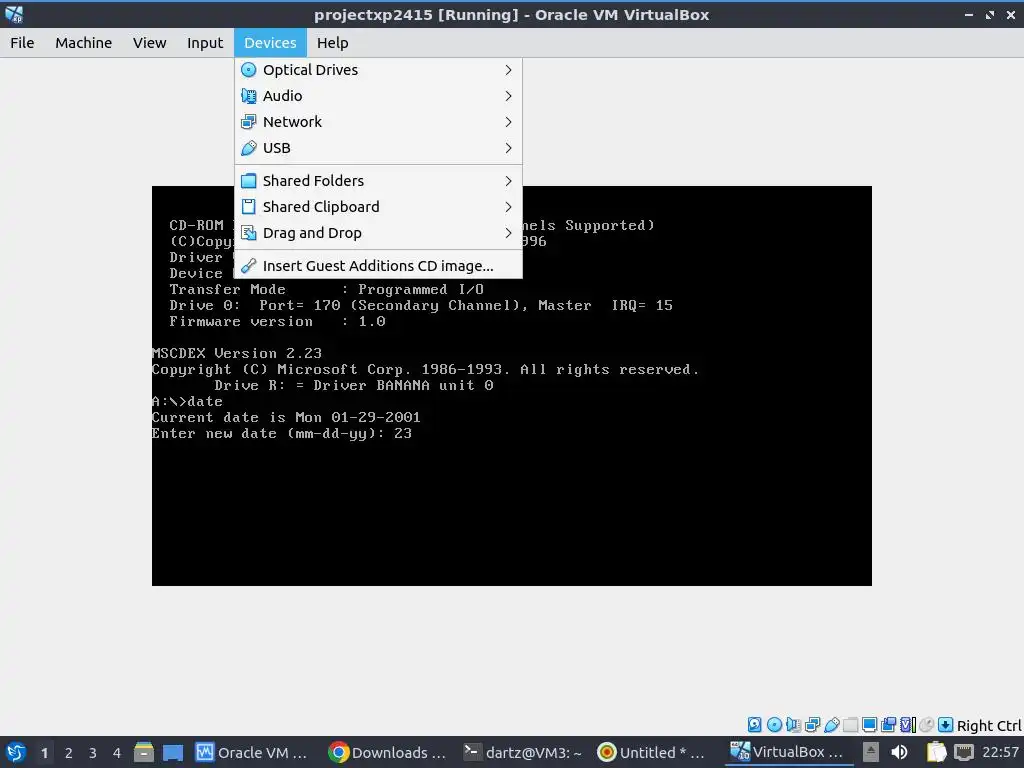Open the Input menu

click(205, 42)
